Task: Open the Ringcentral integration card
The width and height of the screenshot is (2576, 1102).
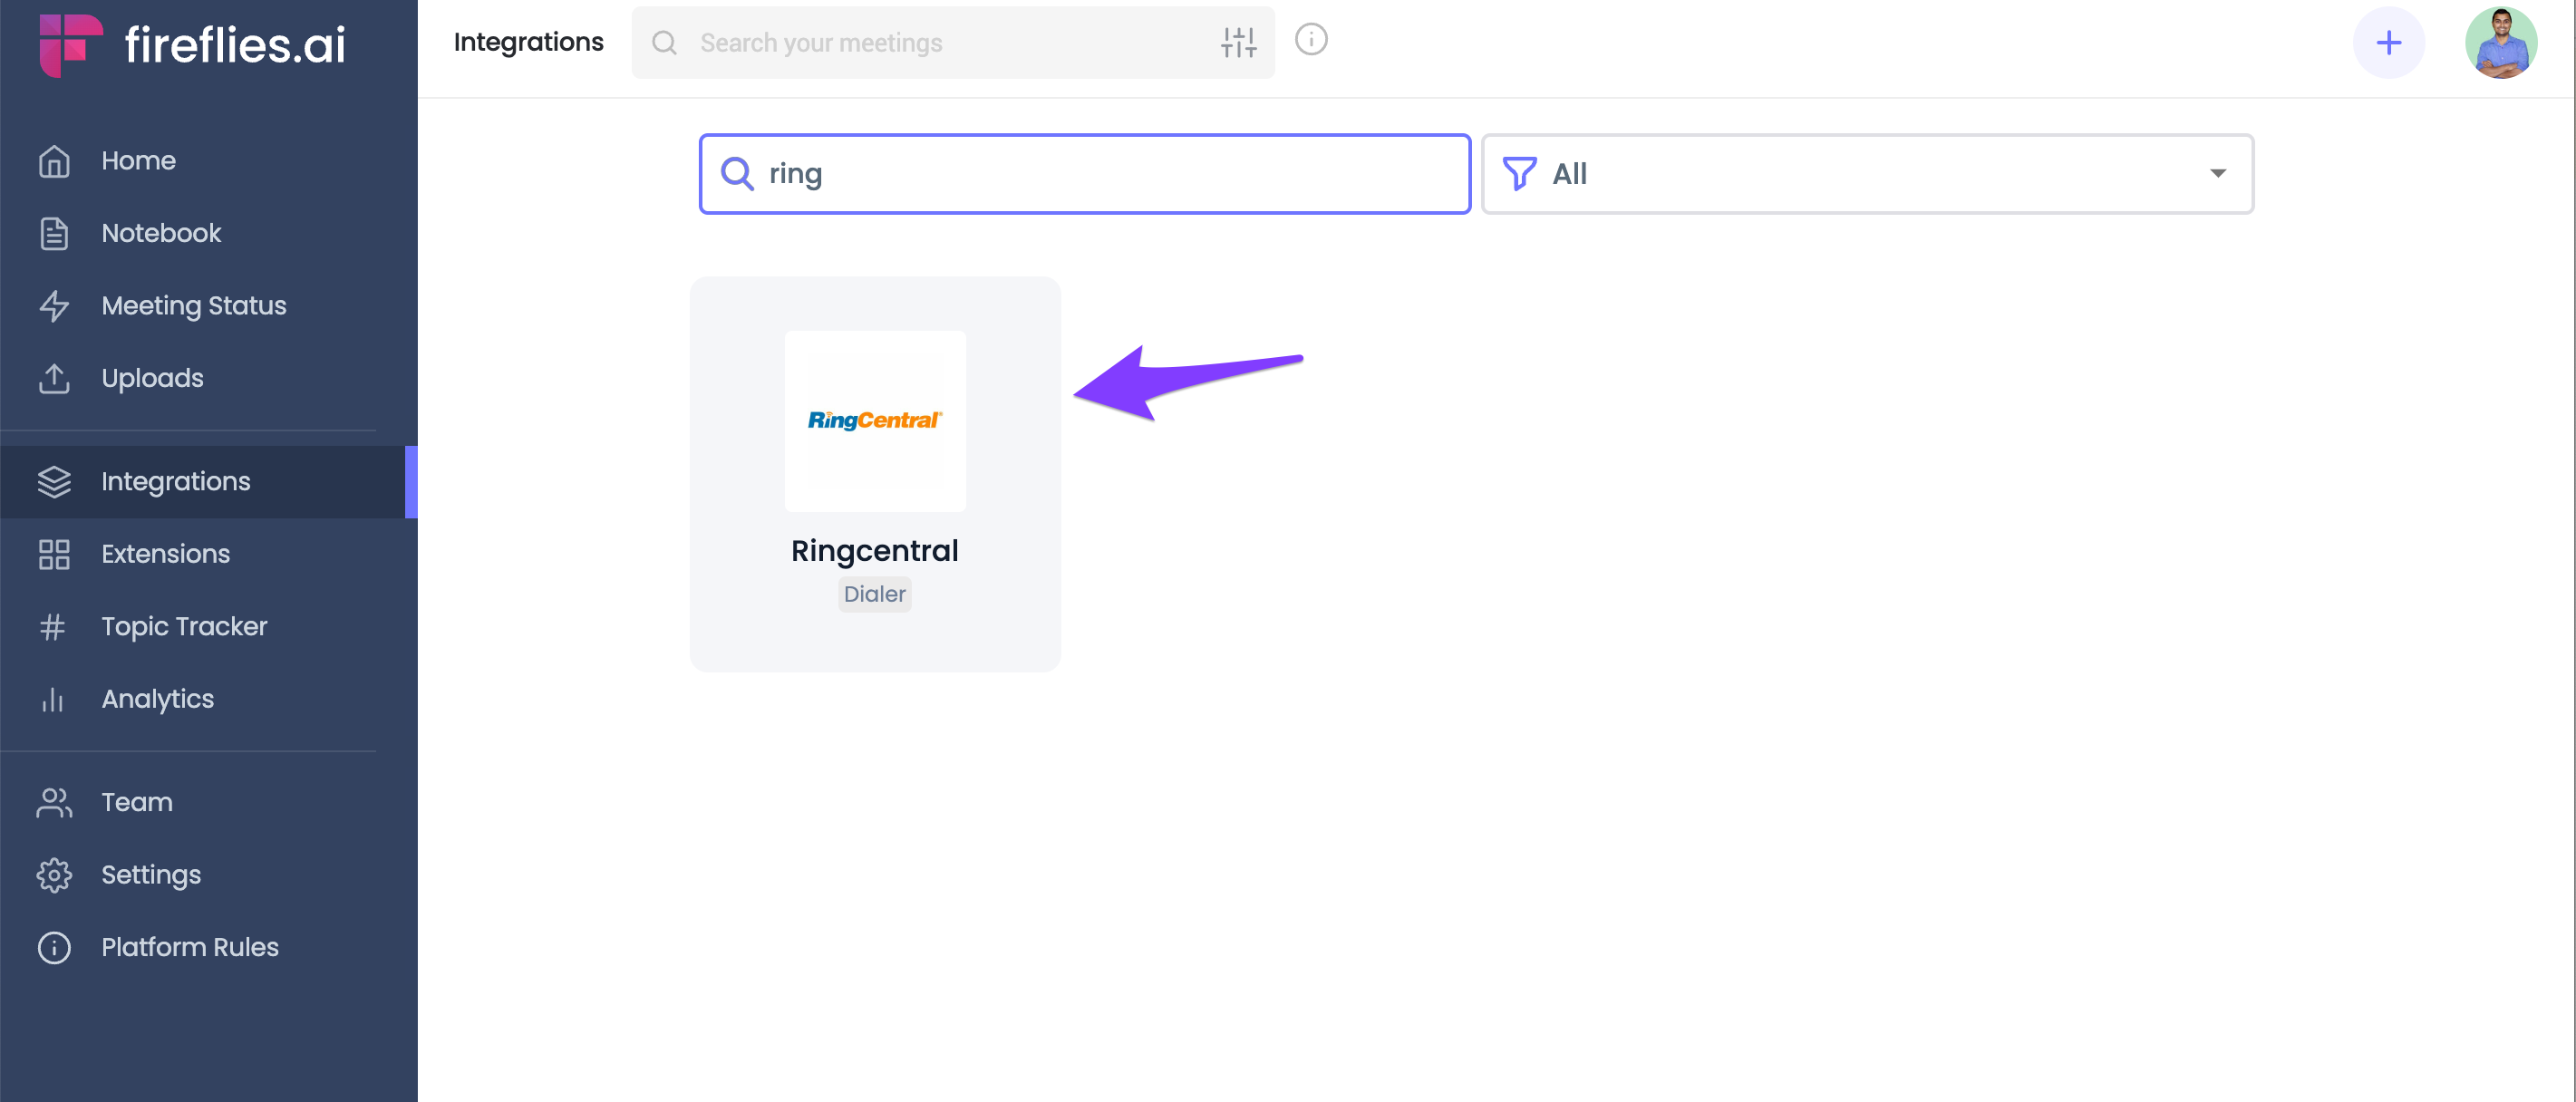Action: pyautogui.click(x=875, y=474)
